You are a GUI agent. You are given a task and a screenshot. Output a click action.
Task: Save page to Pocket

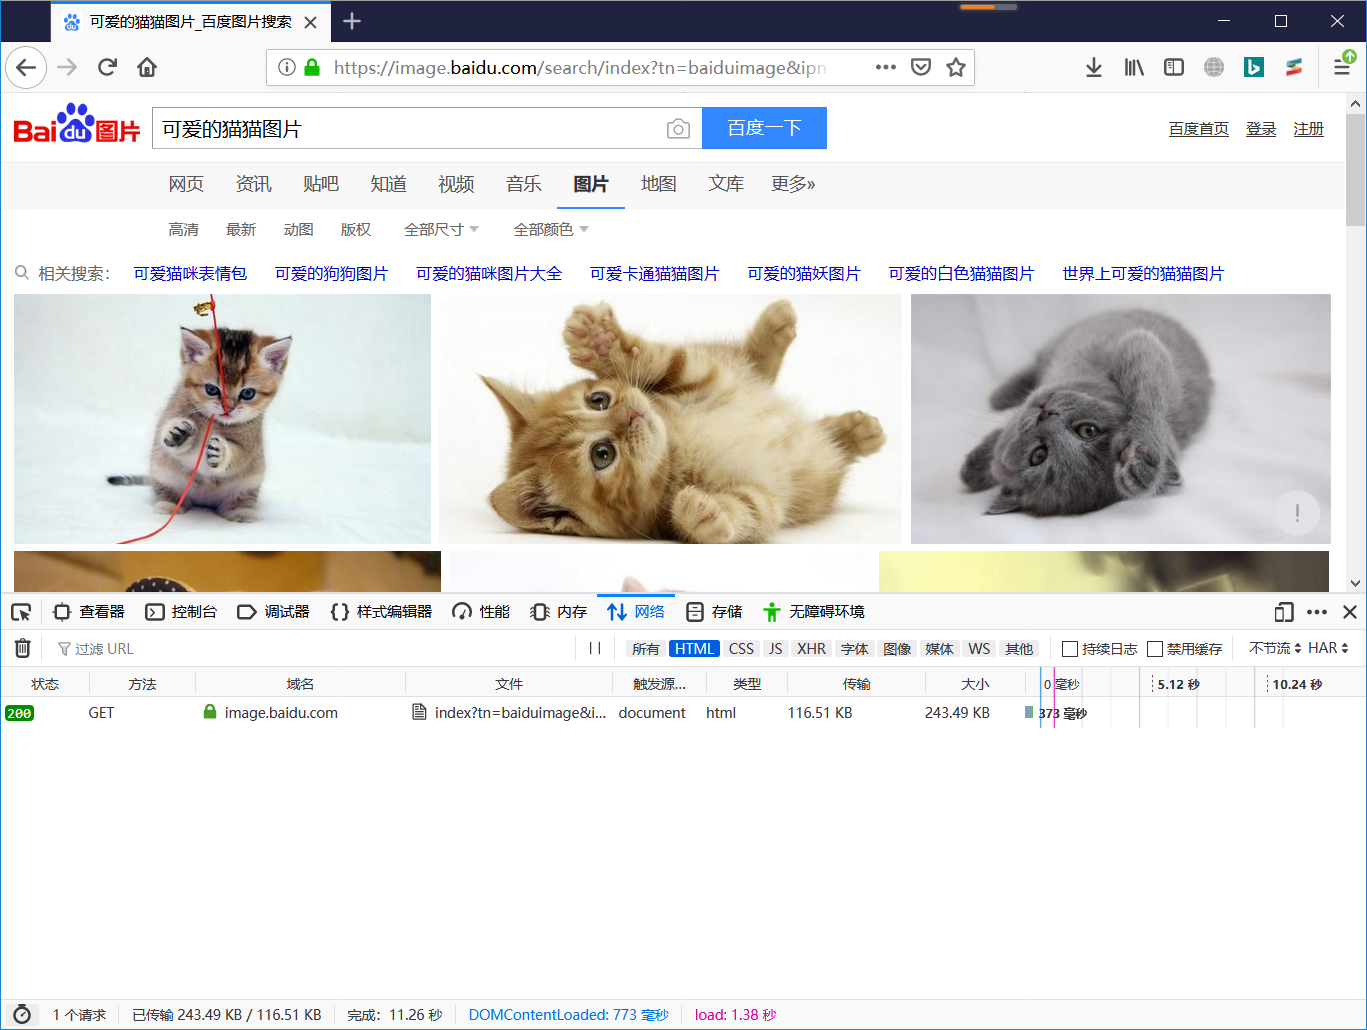[x=921, y=67]
